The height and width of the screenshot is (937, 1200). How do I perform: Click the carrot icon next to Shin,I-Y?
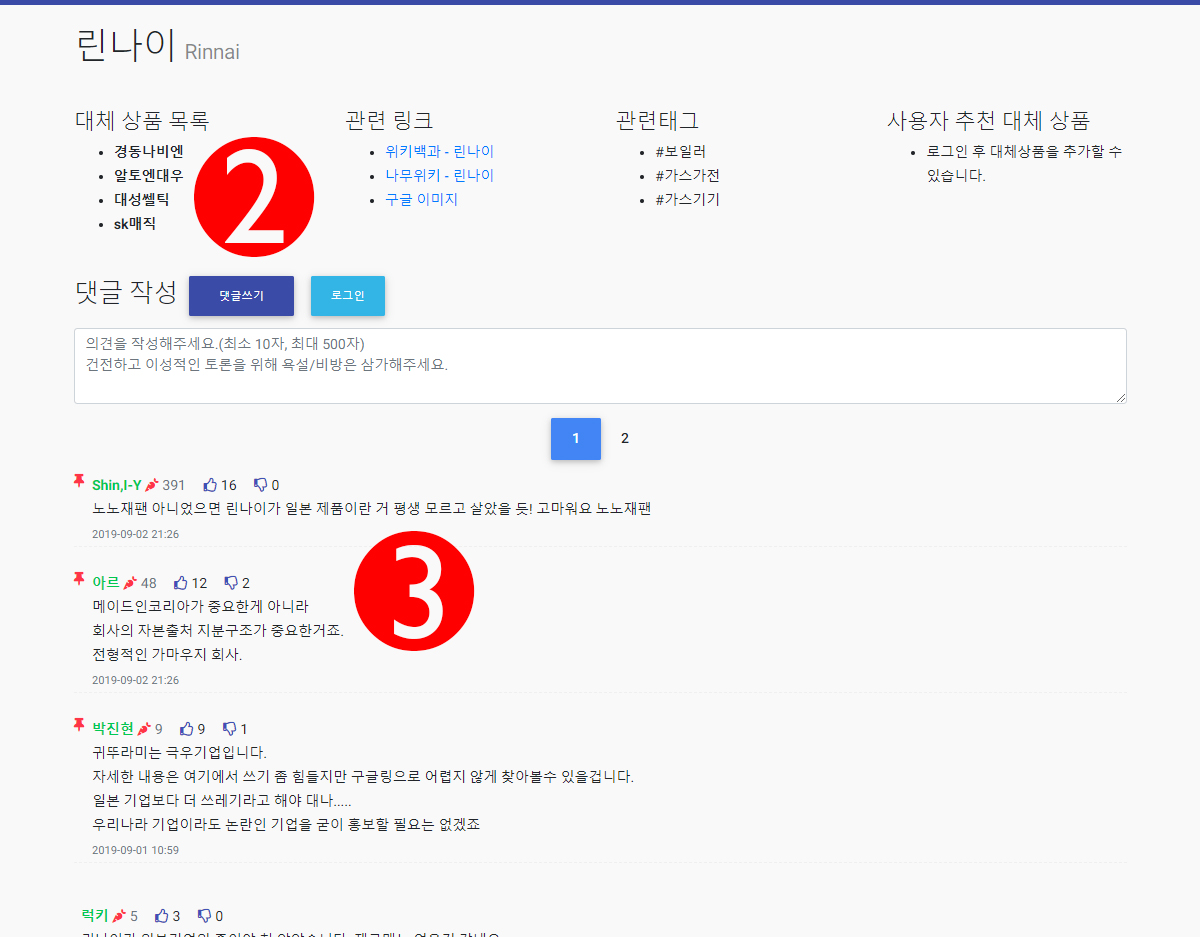point(152,485)
